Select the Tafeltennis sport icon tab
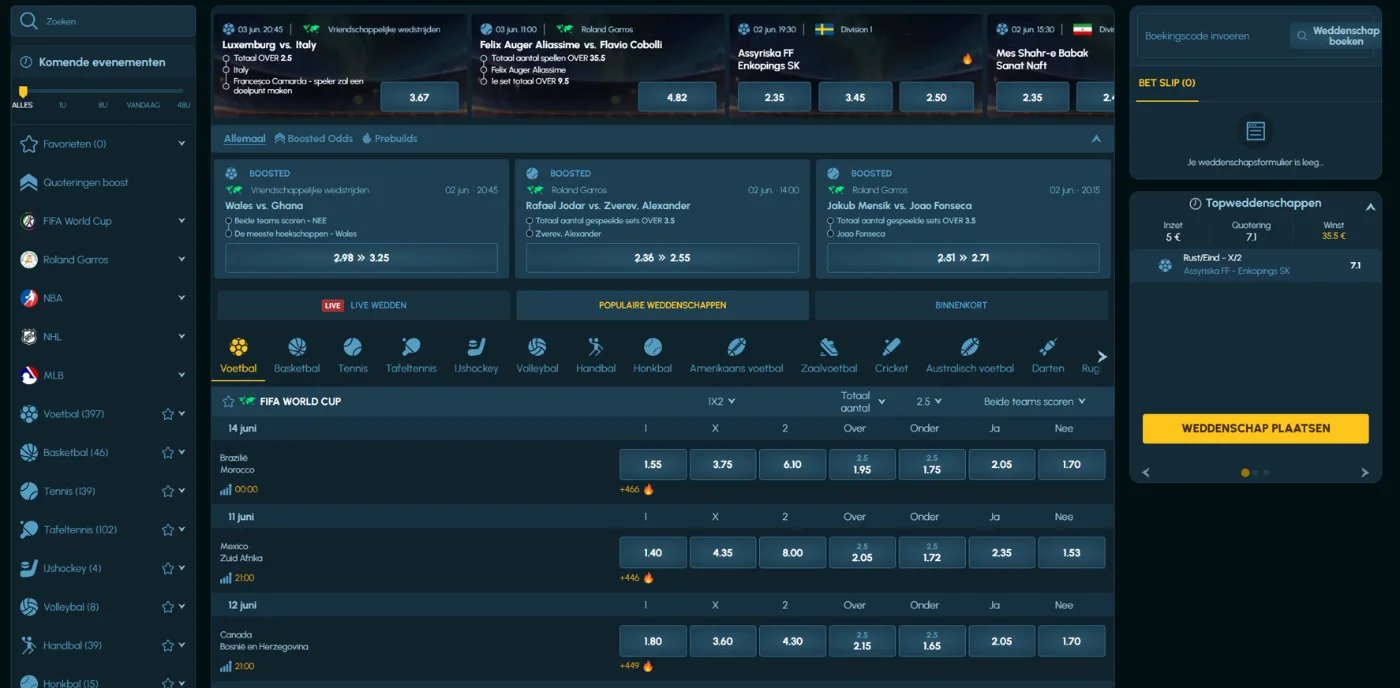The width and height of the screenshot is (1400, 688). pos(411,356)
